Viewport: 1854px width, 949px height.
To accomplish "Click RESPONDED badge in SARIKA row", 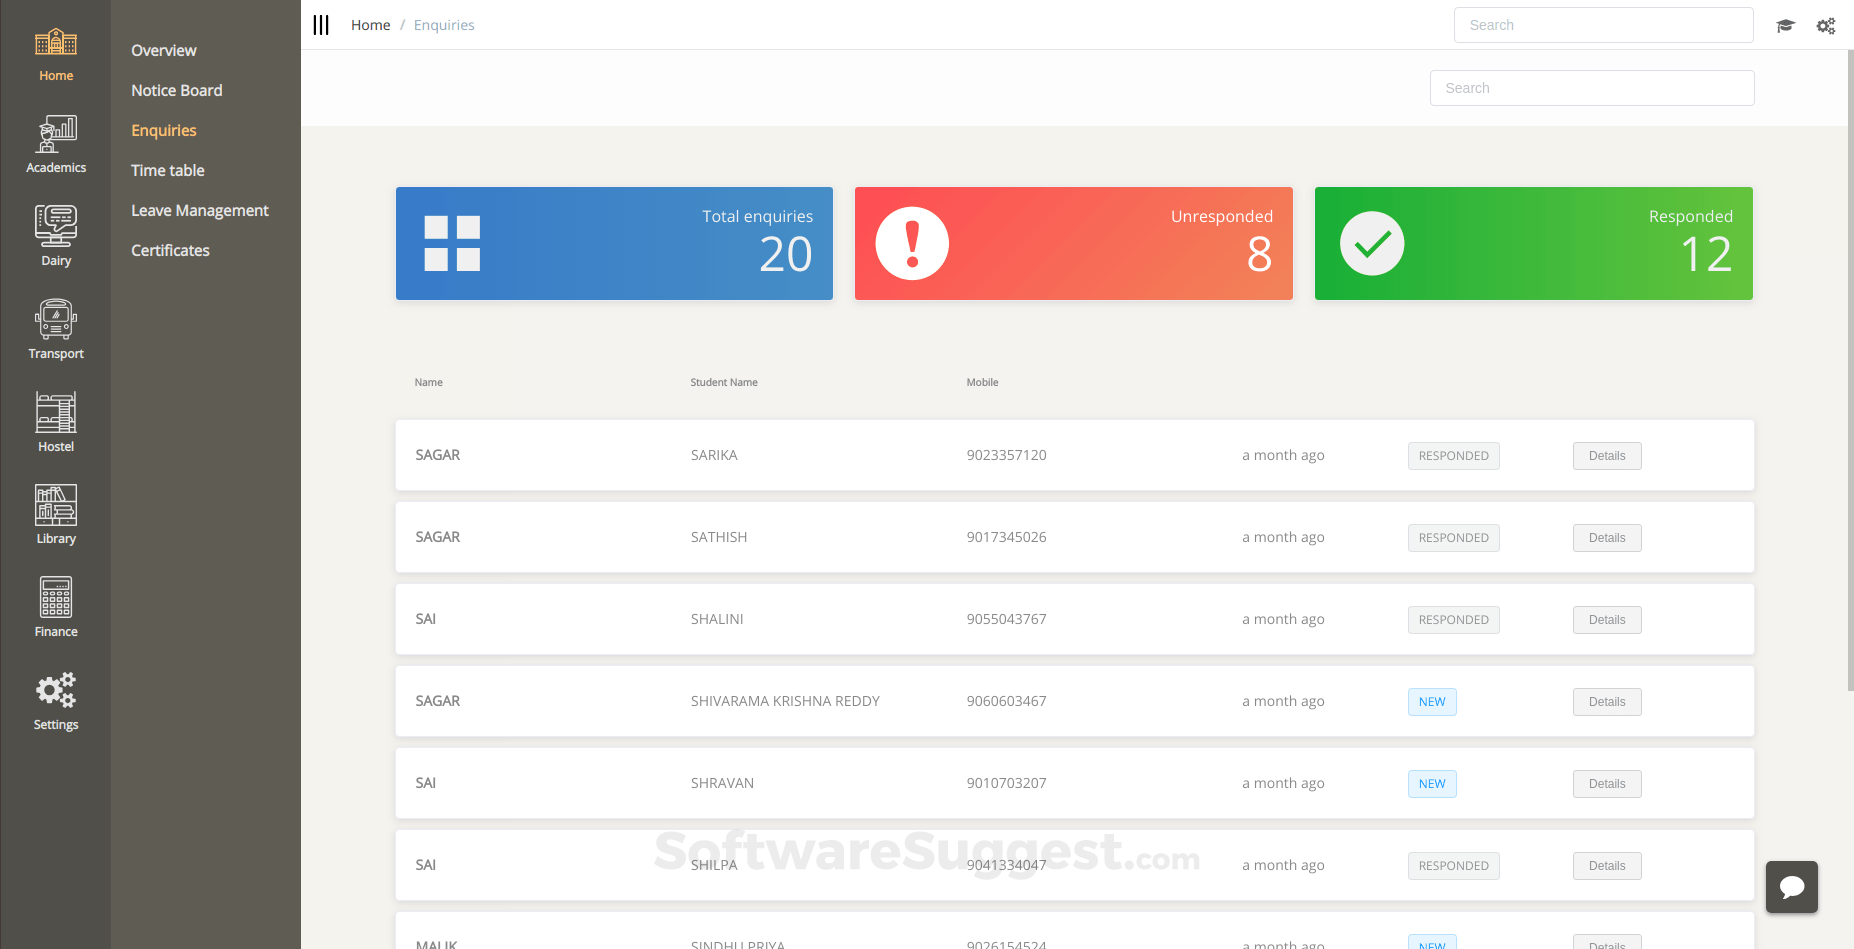I will (x=1453, y=456).
